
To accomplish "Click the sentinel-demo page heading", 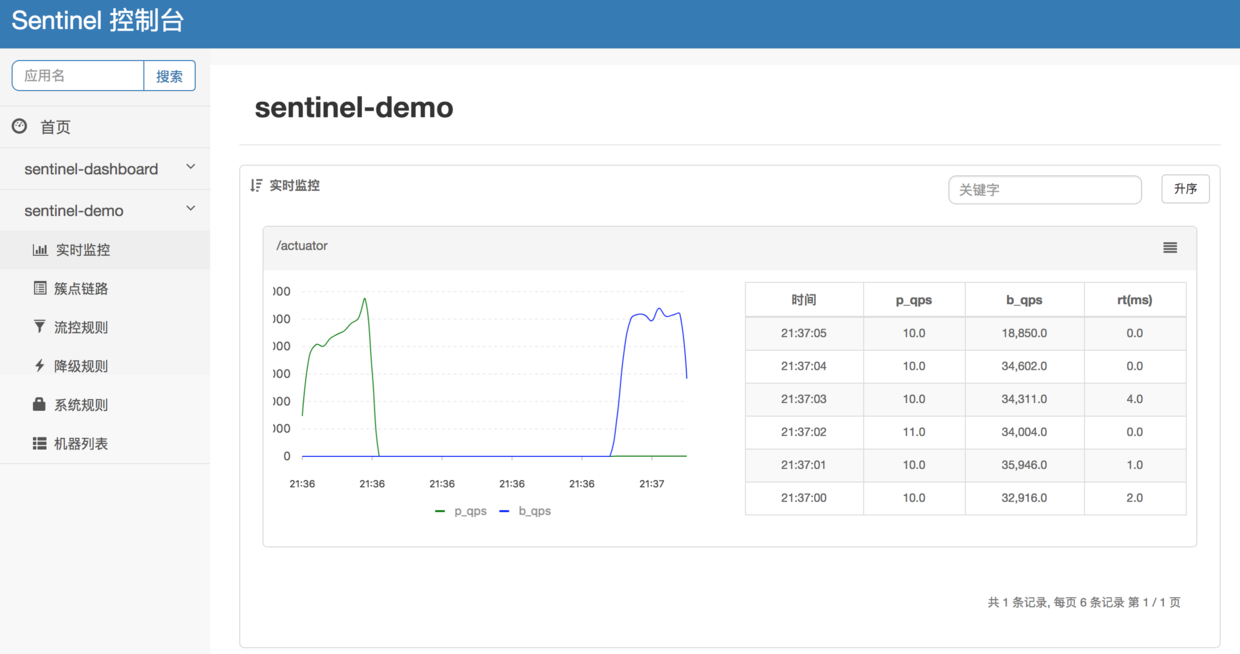I will coord(354,107).
